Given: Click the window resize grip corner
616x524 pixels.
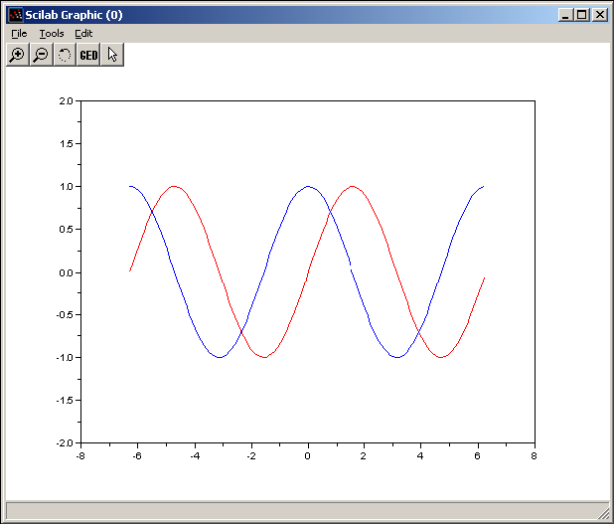Looking at the screenshot, I should click(x=603, y=513).
